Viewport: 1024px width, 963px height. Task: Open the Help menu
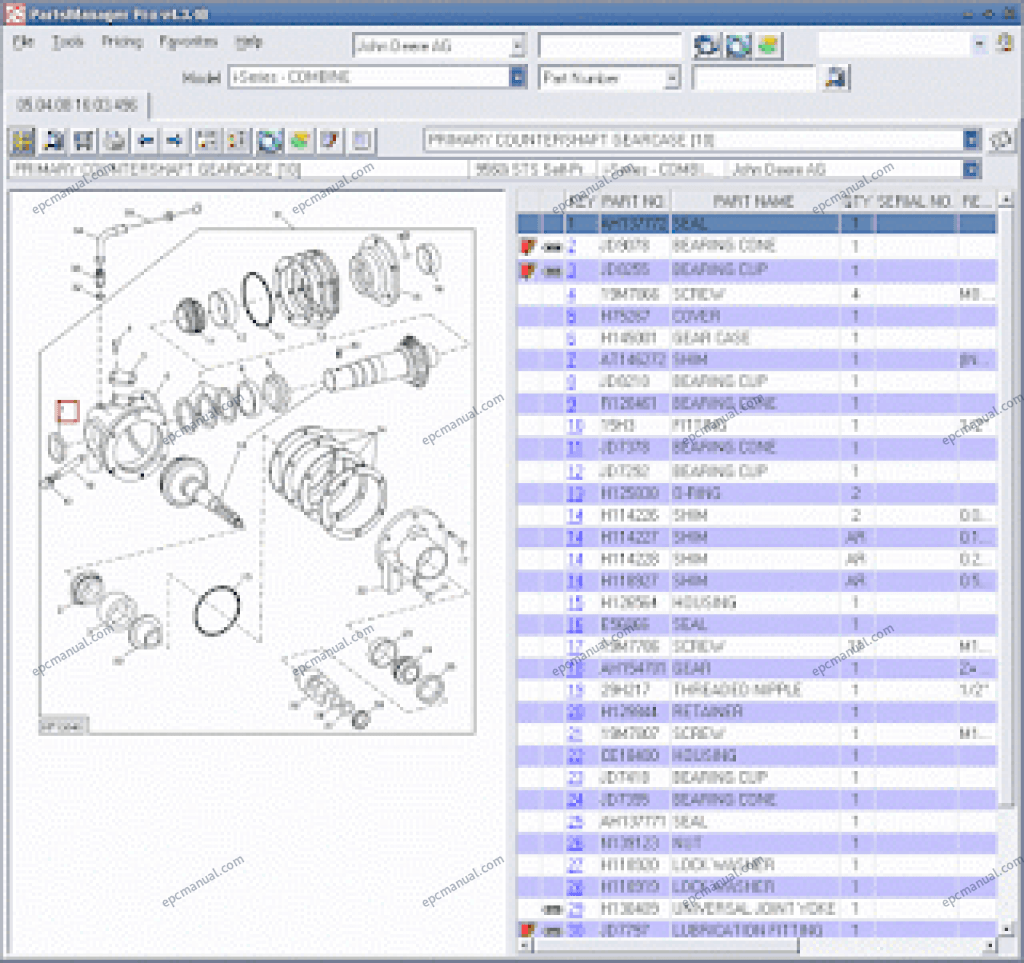pyautogui.click(x=249, y=42)
